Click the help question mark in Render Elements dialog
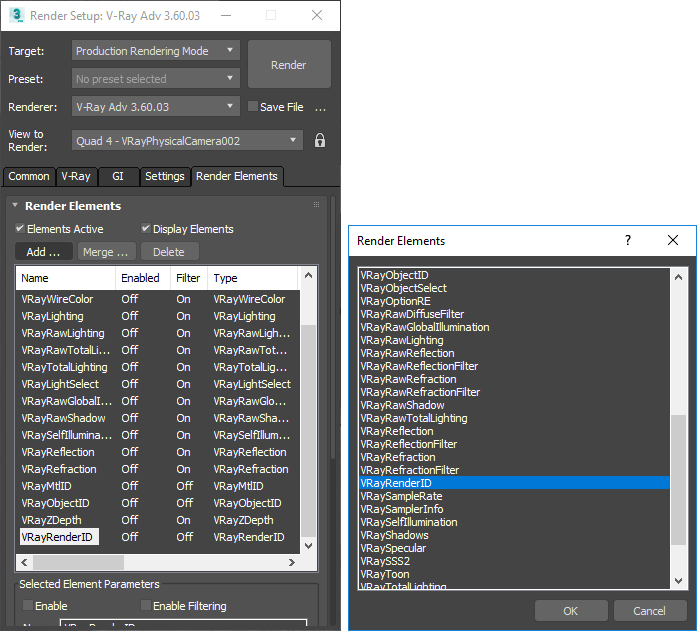The width and height of the screenshot is (697, 631). coord(628,240)
